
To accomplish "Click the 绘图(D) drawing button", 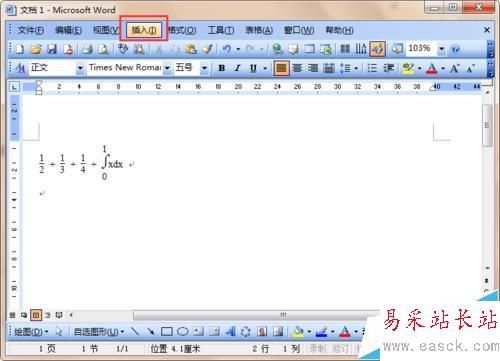I will [x=31, y=332].
